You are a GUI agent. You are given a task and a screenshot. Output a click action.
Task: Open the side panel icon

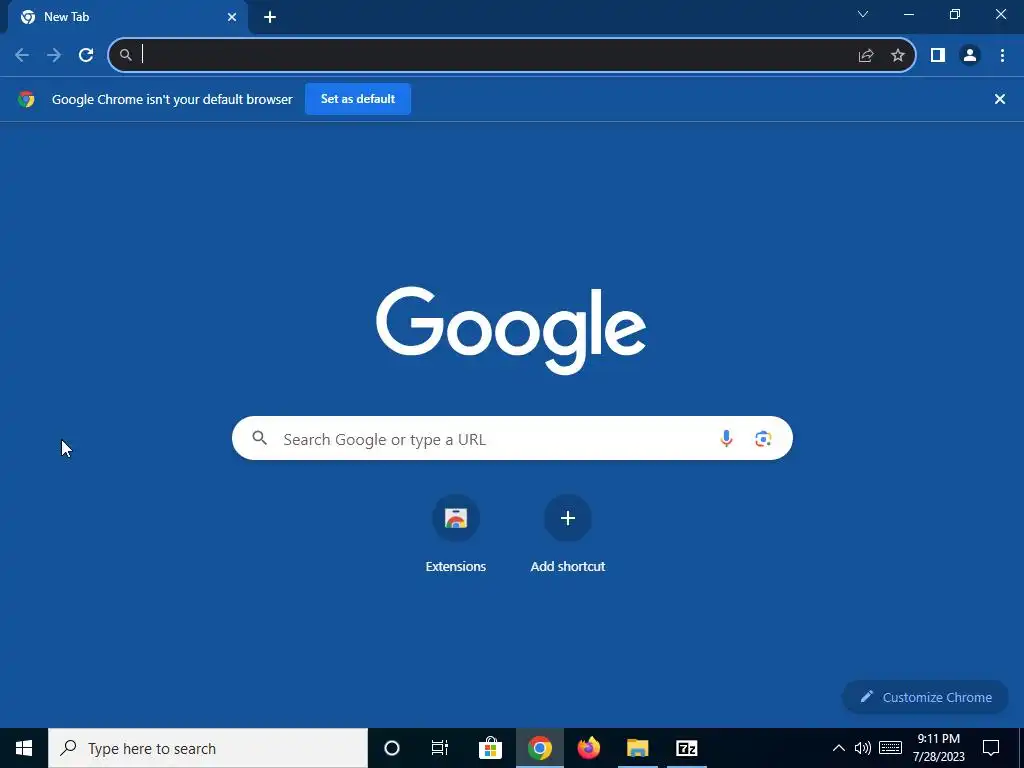click(938, 56)
